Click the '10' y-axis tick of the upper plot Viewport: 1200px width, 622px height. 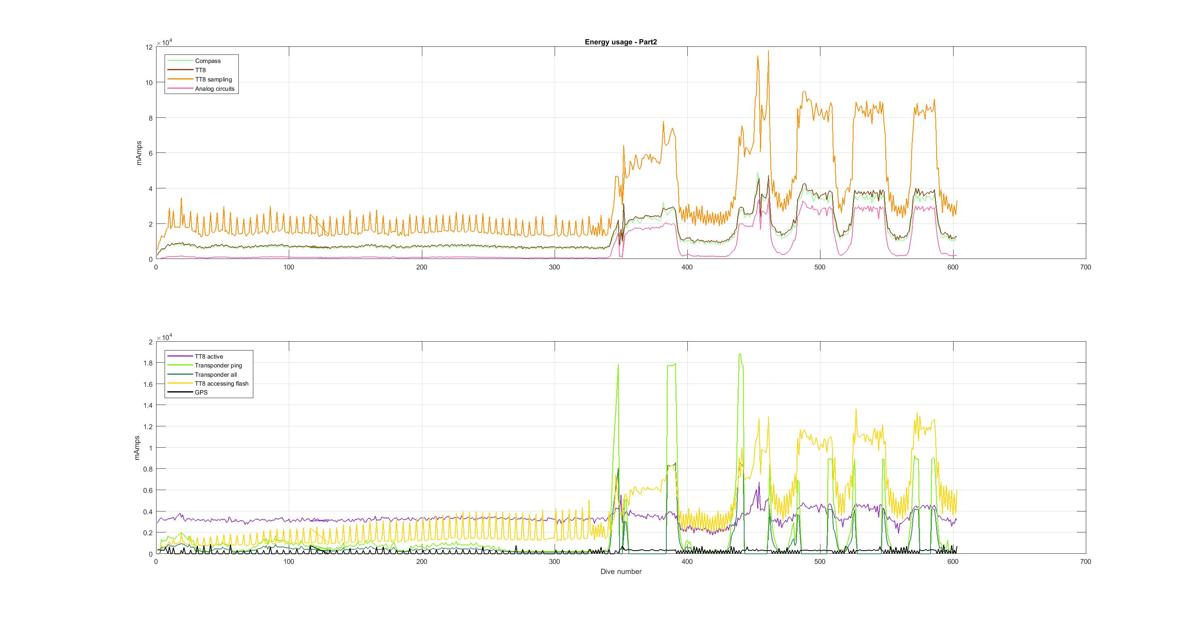point(149,82)
